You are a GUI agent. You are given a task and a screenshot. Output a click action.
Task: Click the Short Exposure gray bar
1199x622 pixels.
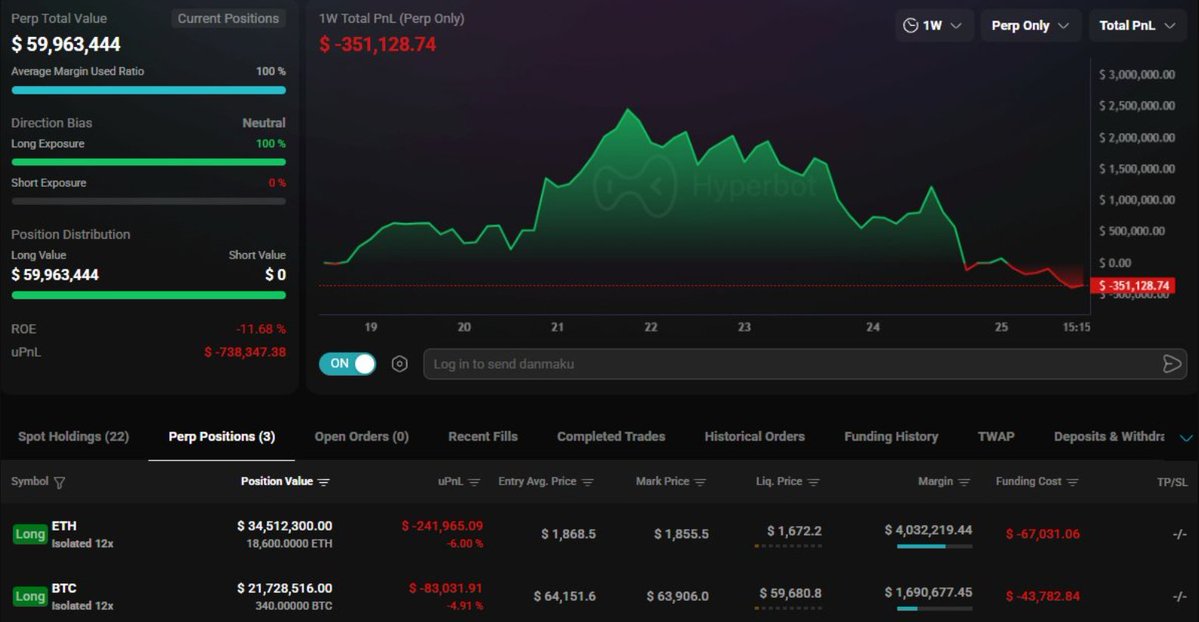(x=148, y=201)
